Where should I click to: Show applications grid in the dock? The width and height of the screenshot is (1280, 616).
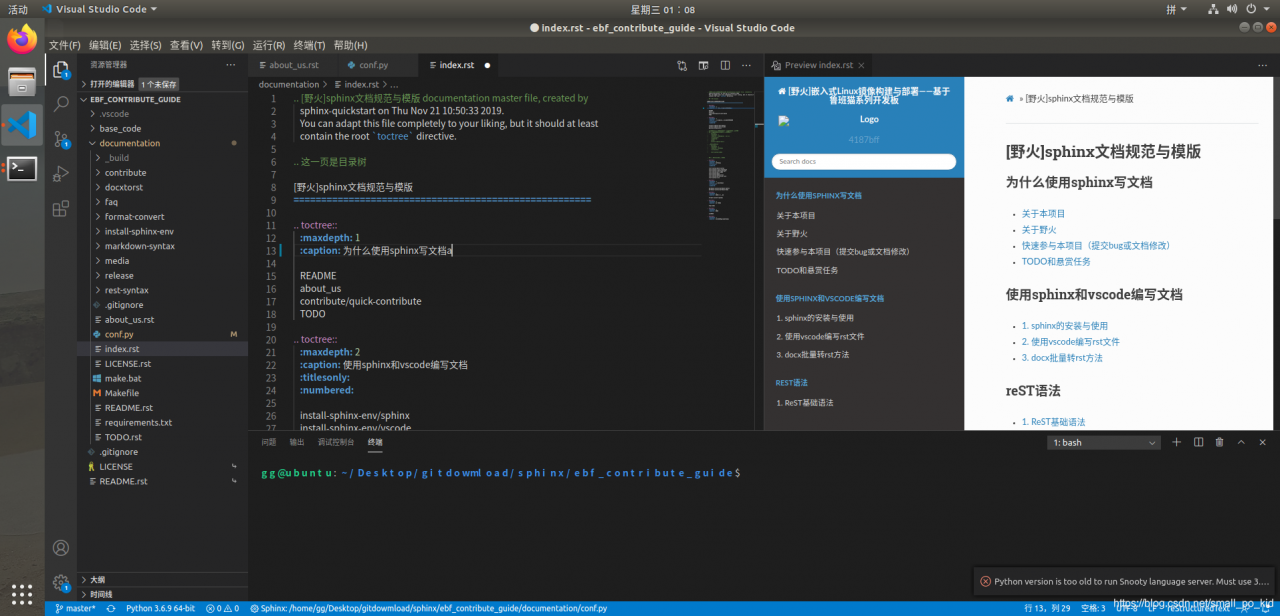[22, 593]
